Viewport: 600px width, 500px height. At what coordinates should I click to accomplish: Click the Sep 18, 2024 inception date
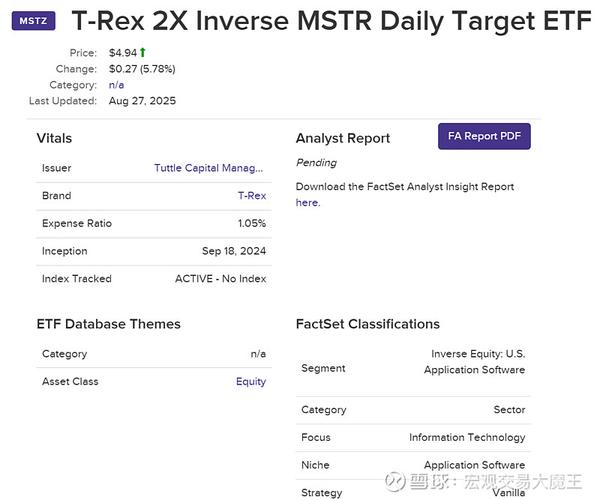[234, 251]
